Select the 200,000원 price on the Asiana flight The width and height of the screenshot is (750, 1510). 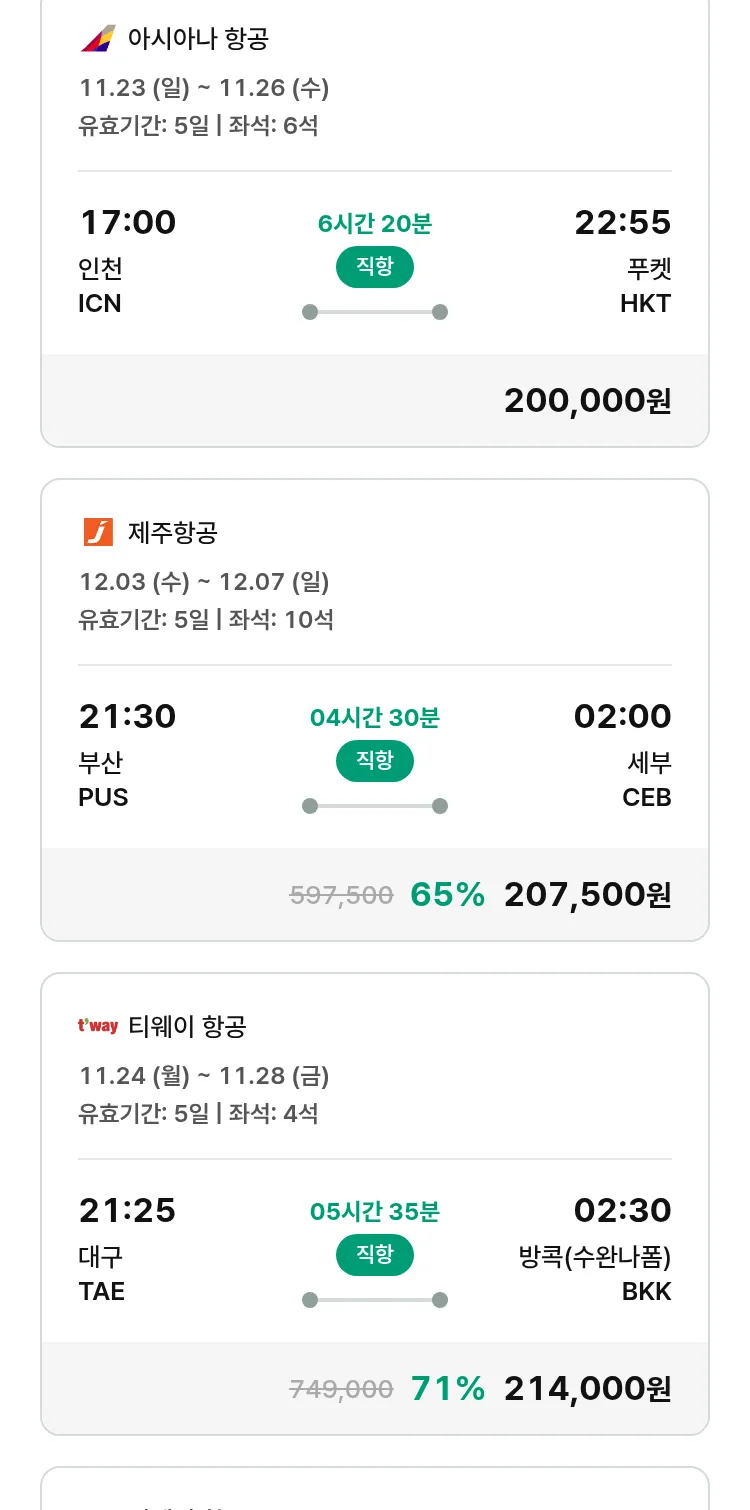tap(587, 401)
